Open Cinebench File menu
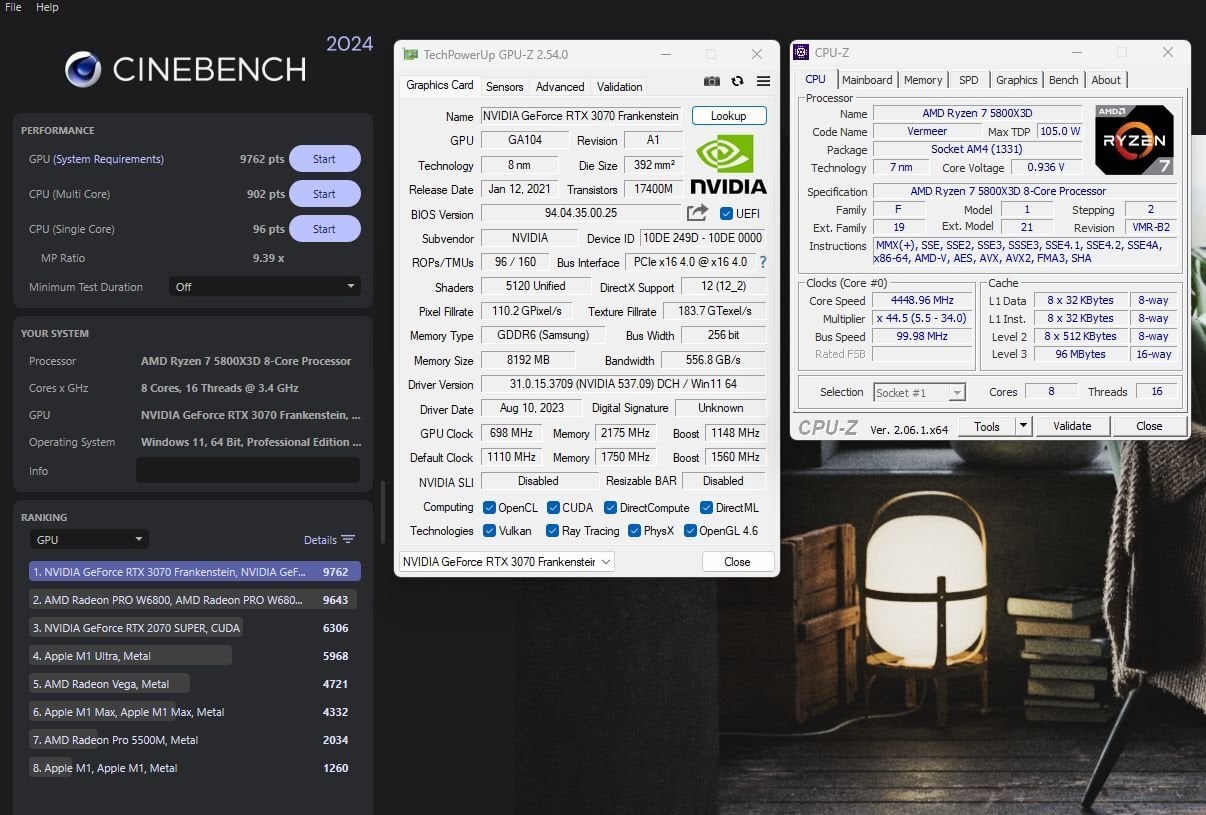The image size is (1206, 815). [13, 7]
